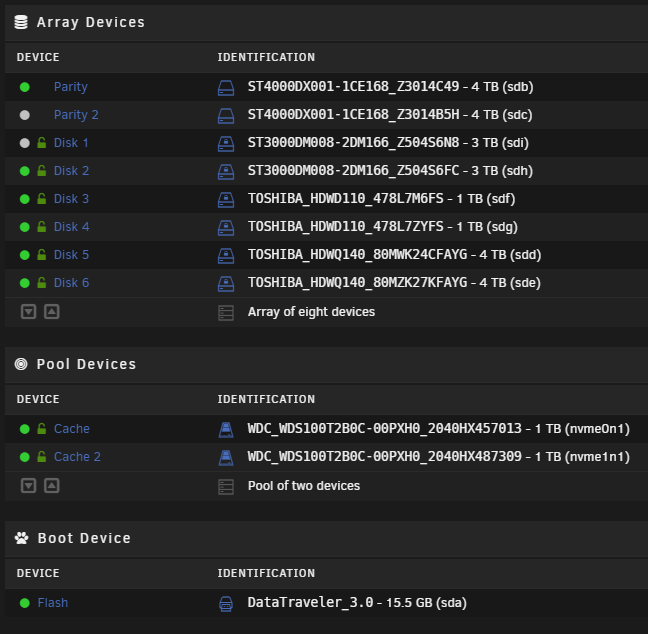Collapse array devices with the up arrow button

52,311
